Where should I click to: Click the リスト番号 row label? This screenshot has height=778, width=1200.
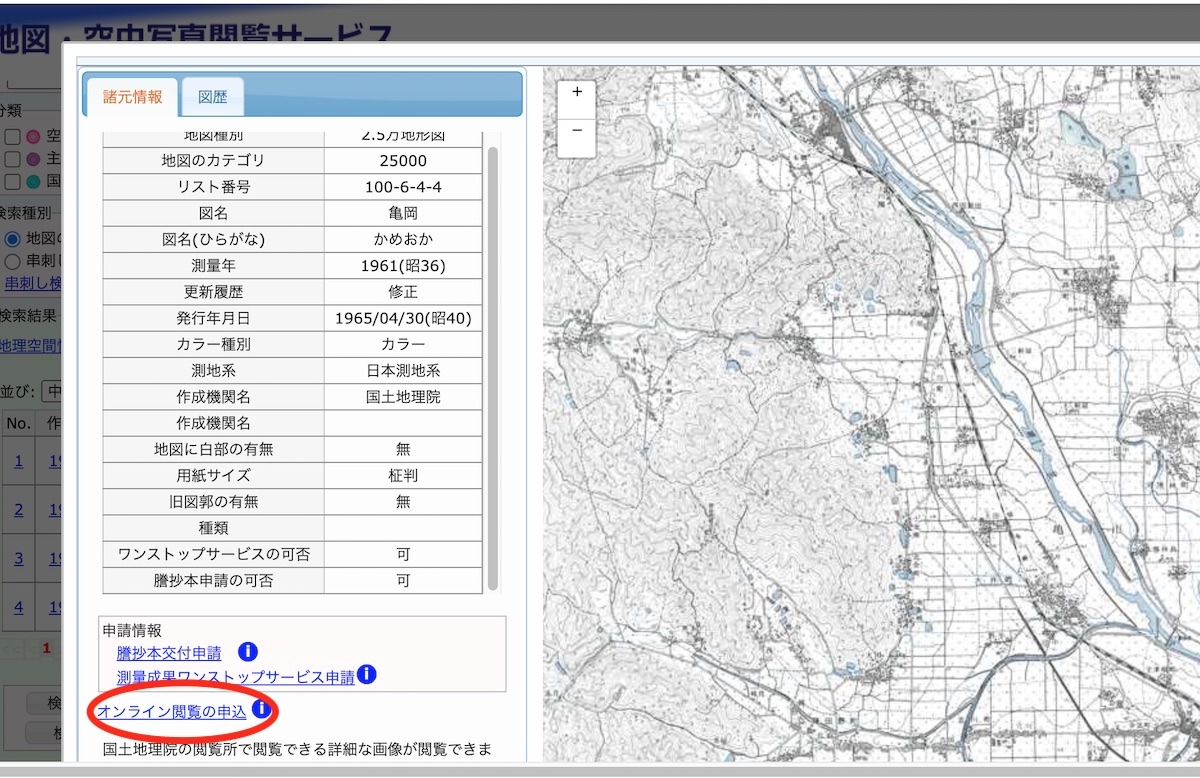[x=213, y=187]
